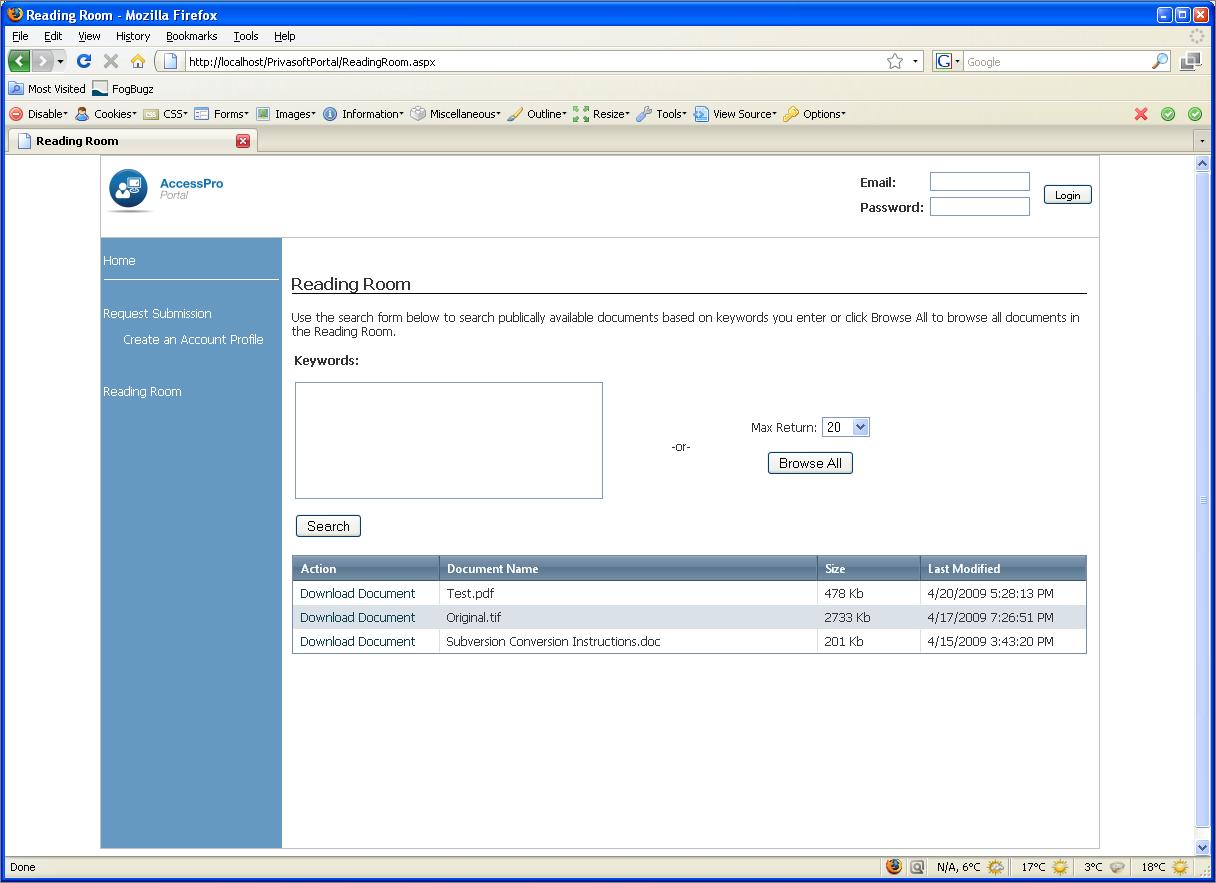Open the Max Return dropdown
Viewport: 1216px width, 883px height.
(x=846, y=427)
